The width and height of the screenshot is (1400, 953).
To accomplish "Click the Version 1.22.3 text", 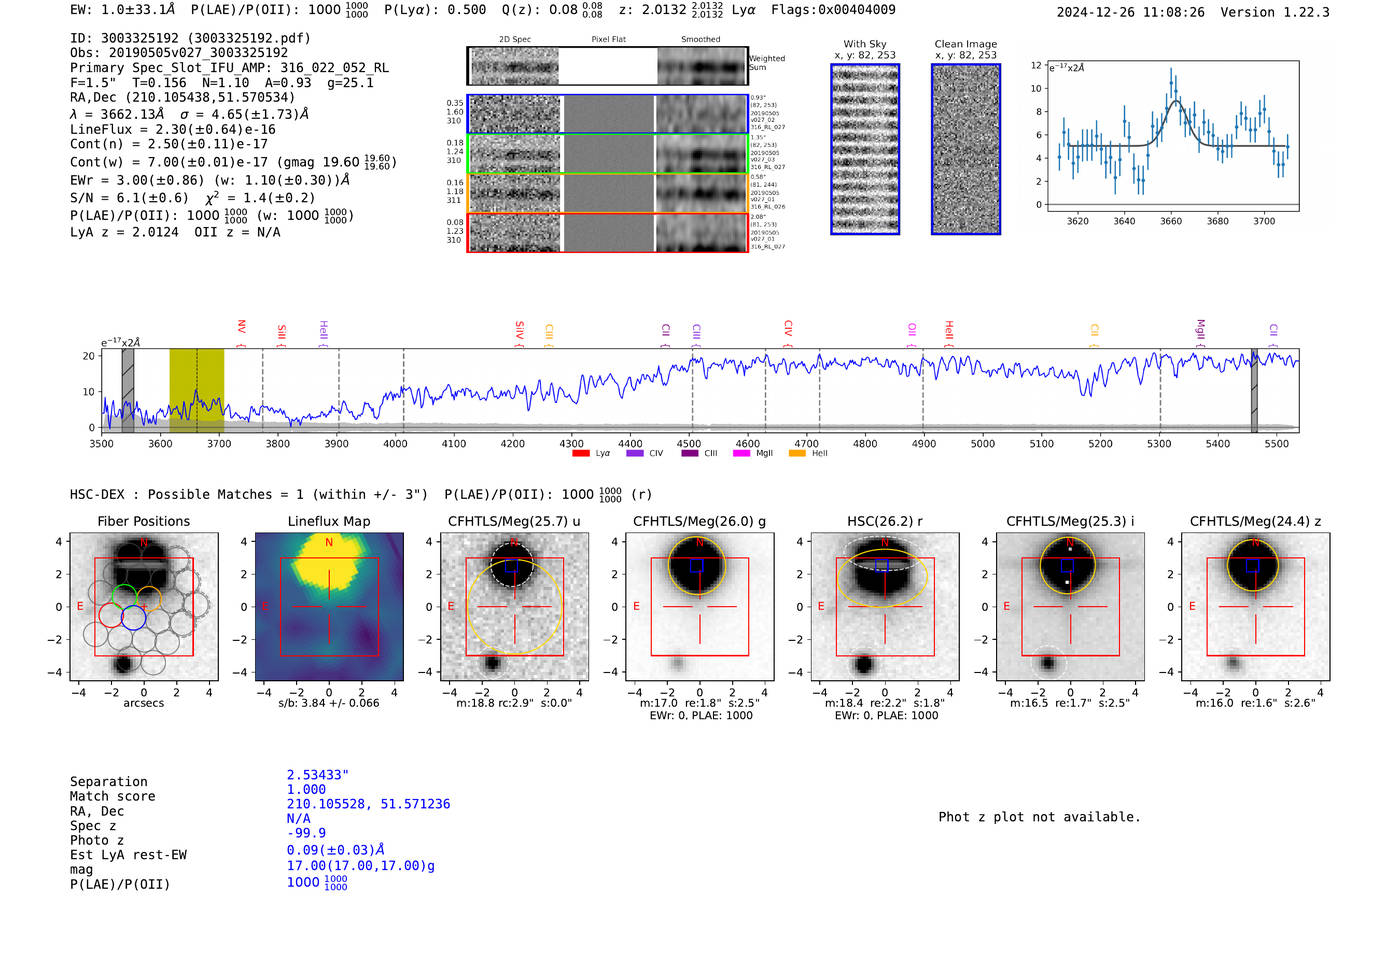I will point(1276,12).
